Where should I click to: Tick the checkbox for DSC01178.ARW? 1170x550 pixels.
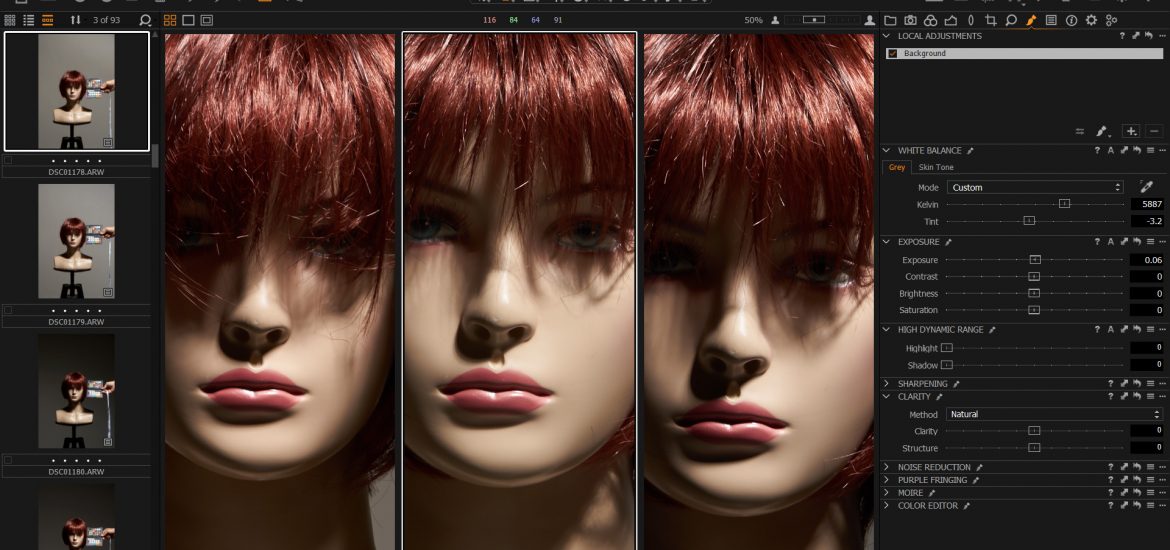7,160
